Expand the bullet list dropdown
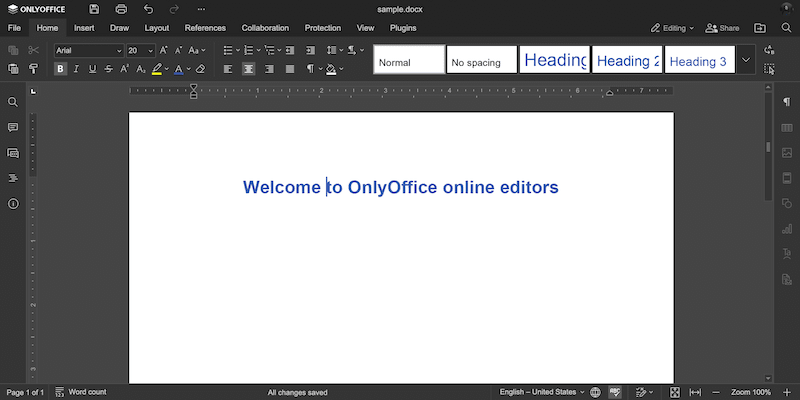800x400 pixels. pyautogui.click(x=238, y=50)
